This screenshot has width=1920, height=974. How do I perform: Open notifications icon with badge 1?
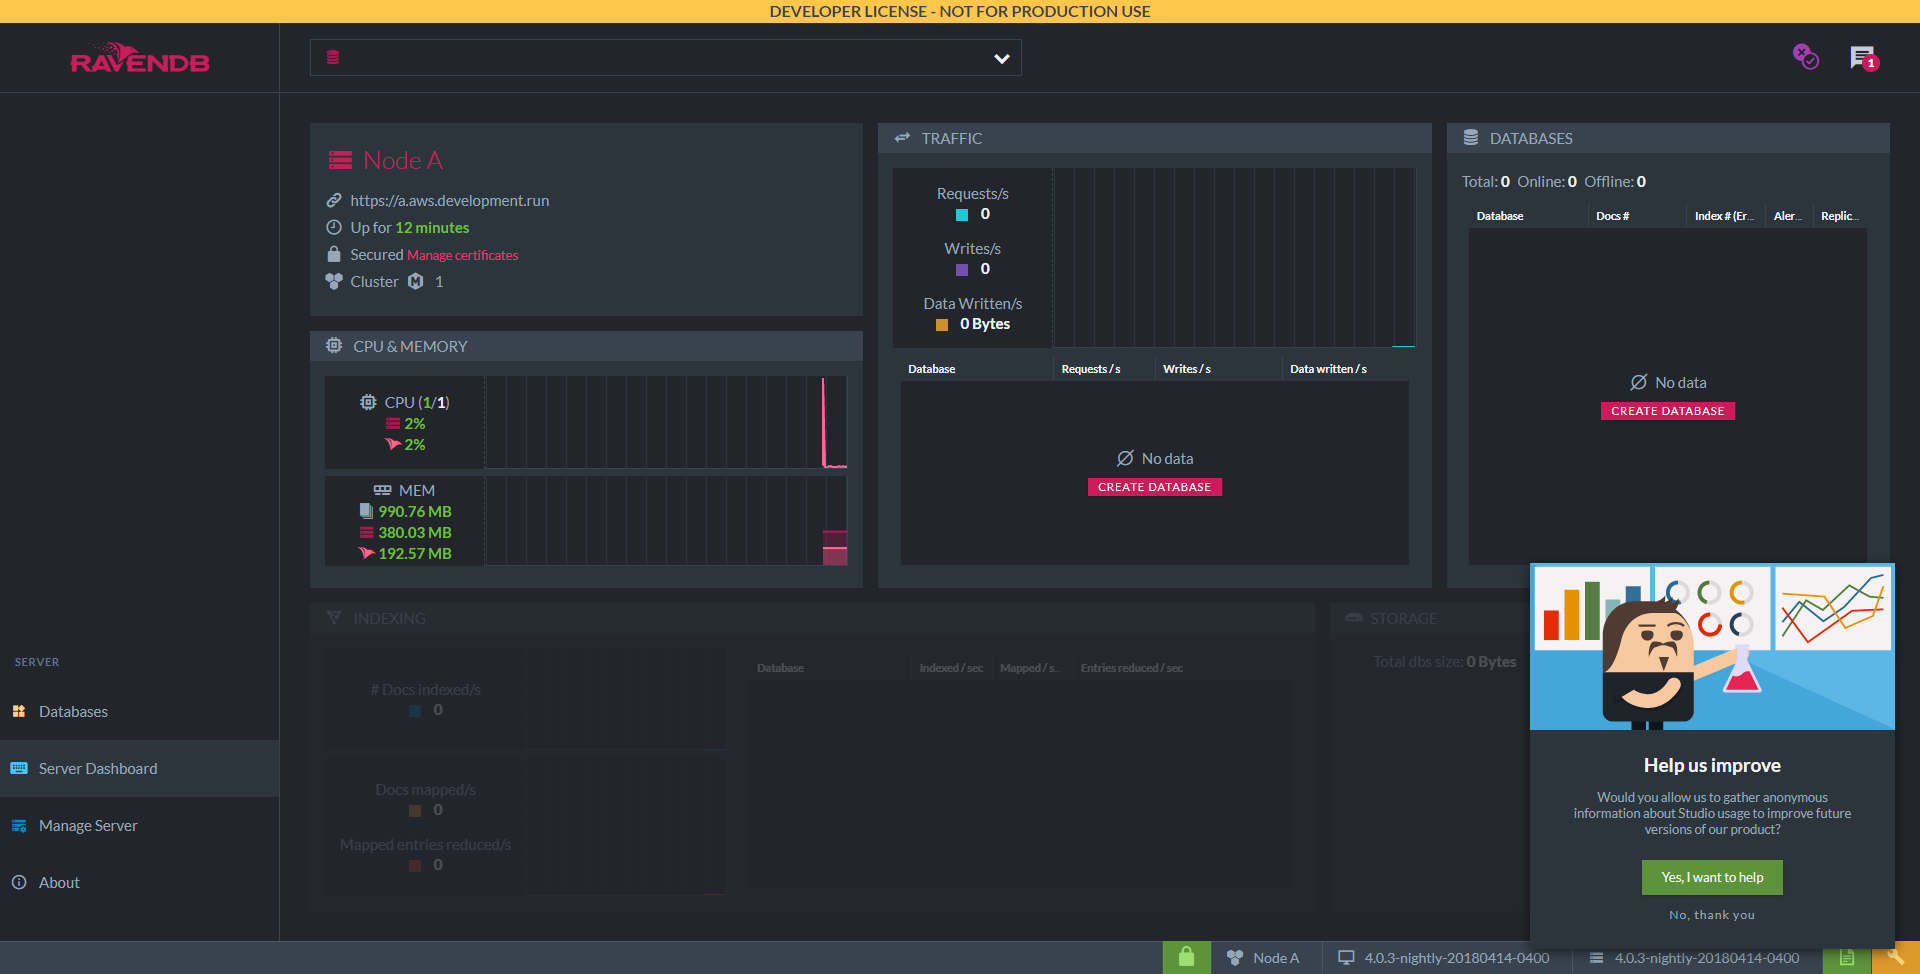pyautogui.click(x=1863, y=59)
